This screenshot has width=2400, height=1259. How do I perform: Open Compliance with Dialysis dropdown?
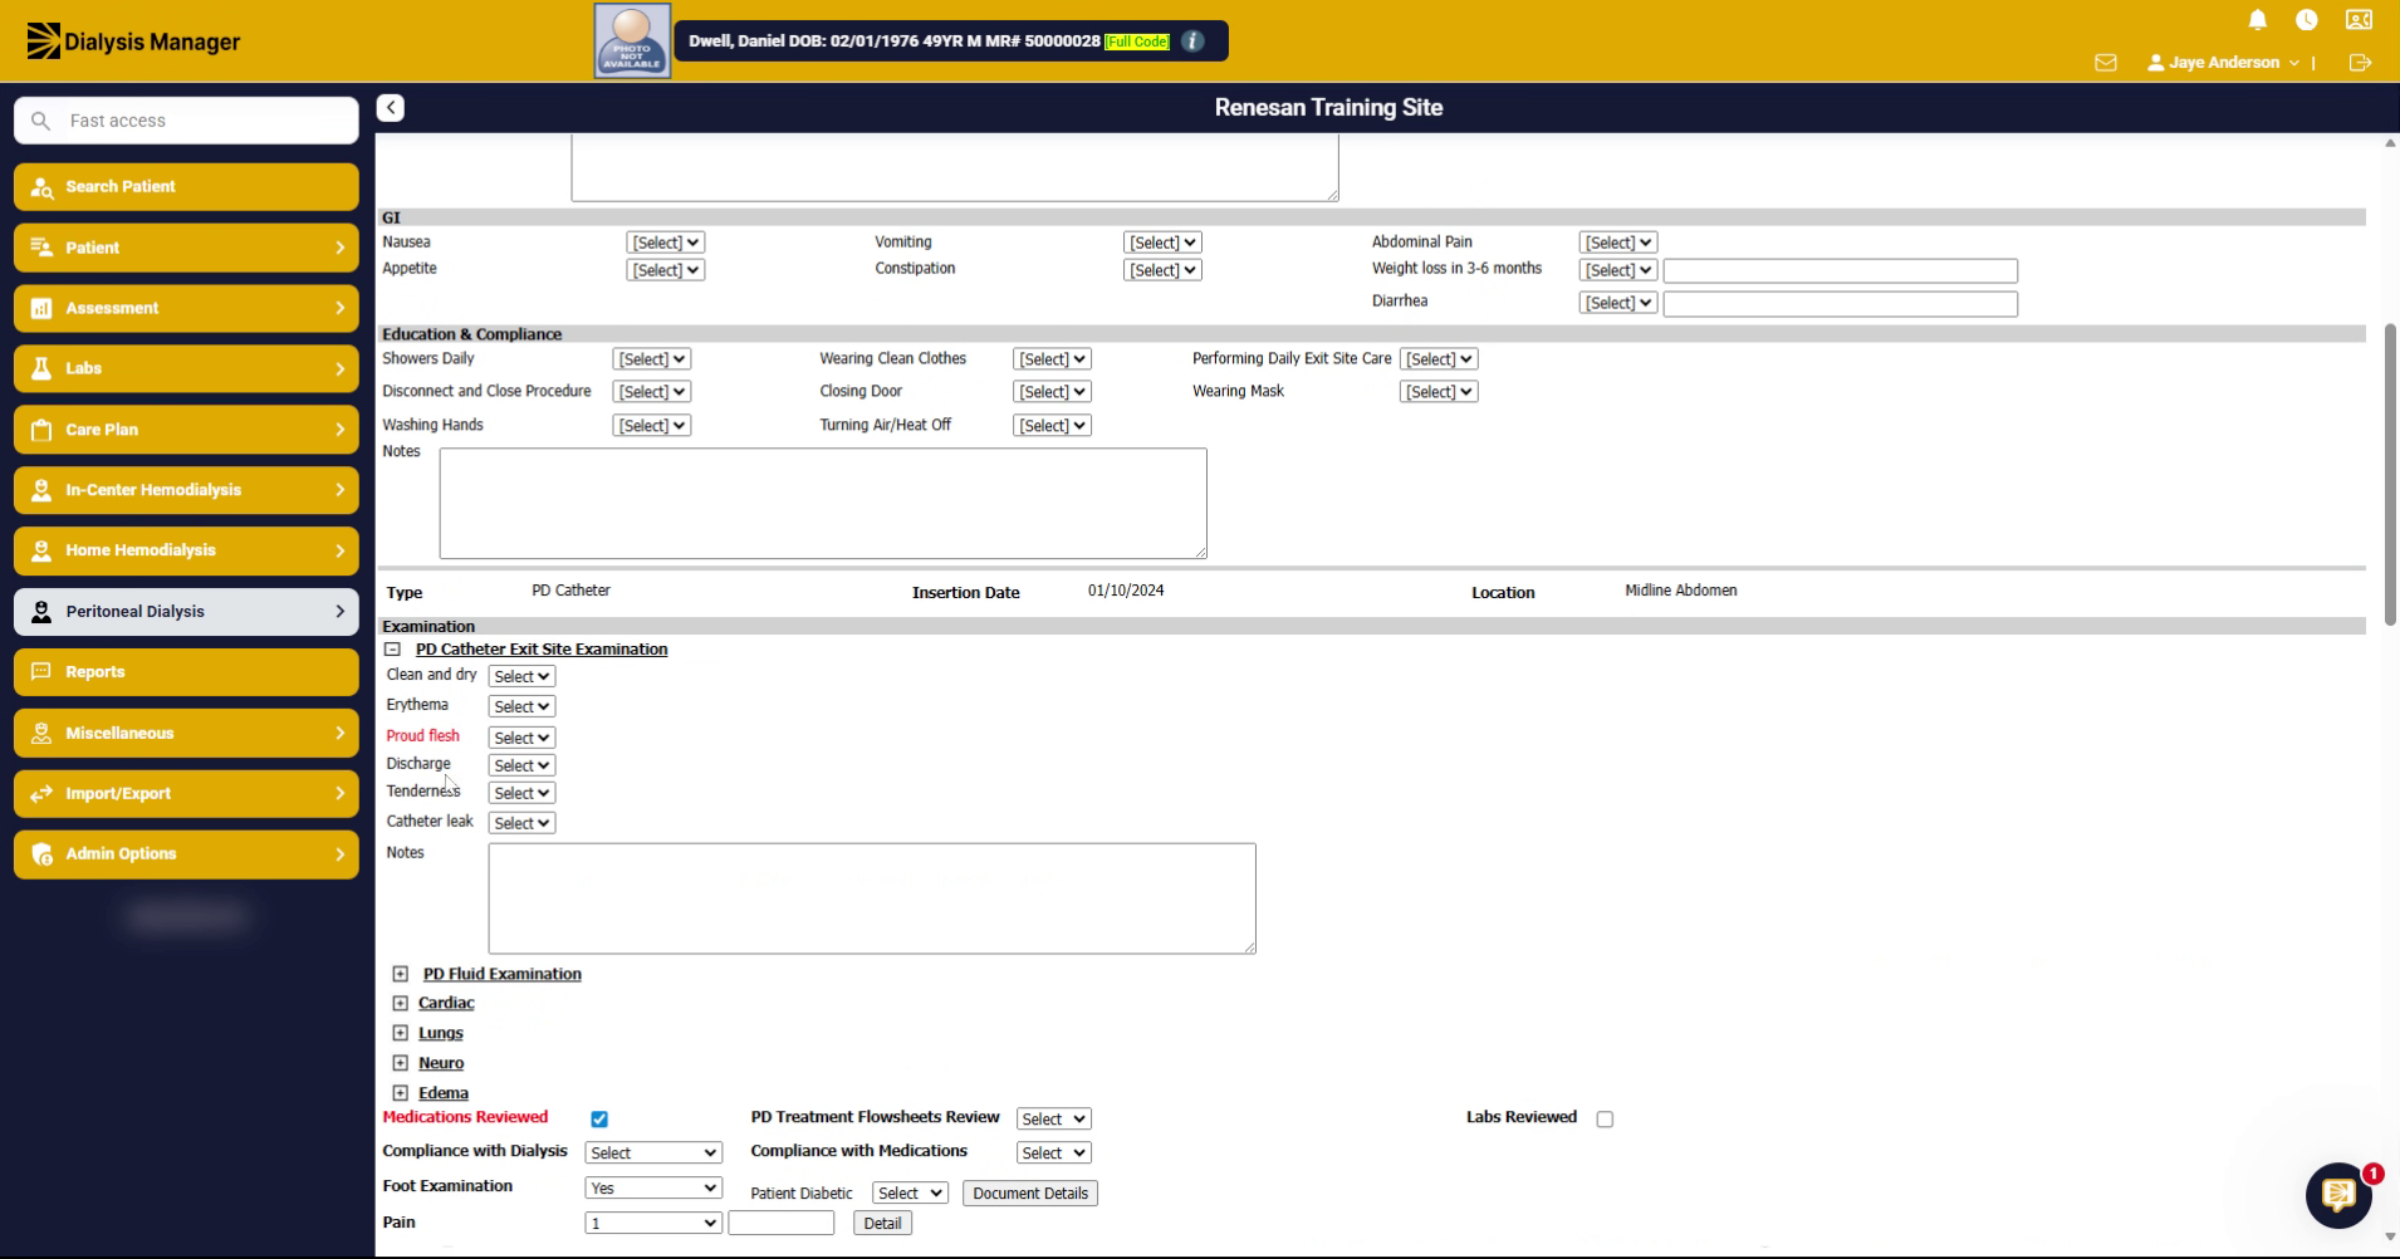pos(653,1153)
